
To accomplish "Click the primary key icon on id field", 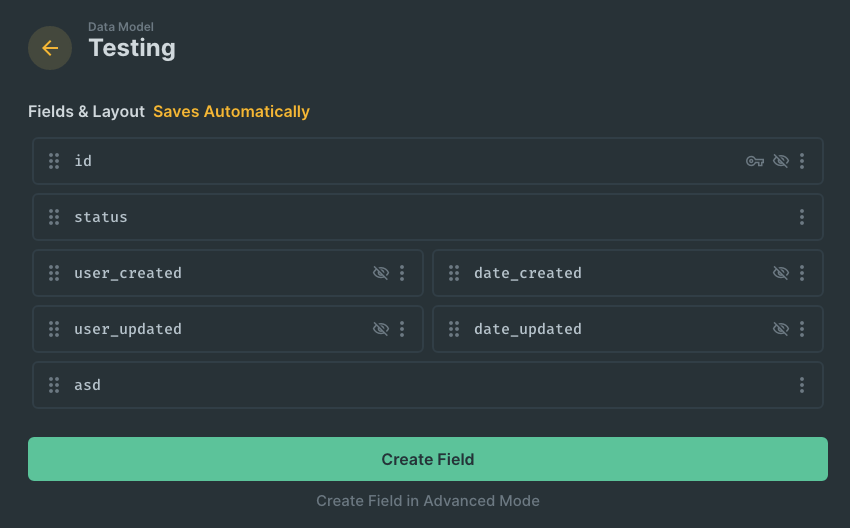I will [755, 161].
